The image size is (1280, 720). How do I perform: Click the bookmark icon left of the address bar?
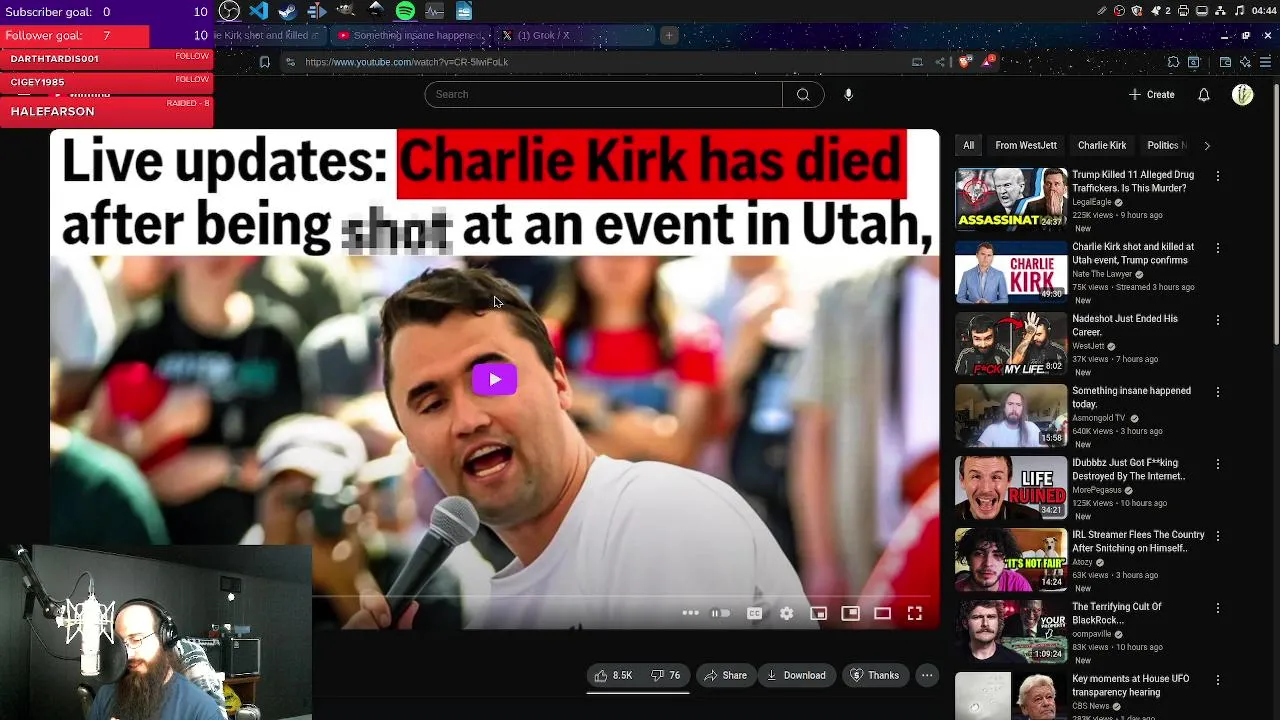(265, 62)
